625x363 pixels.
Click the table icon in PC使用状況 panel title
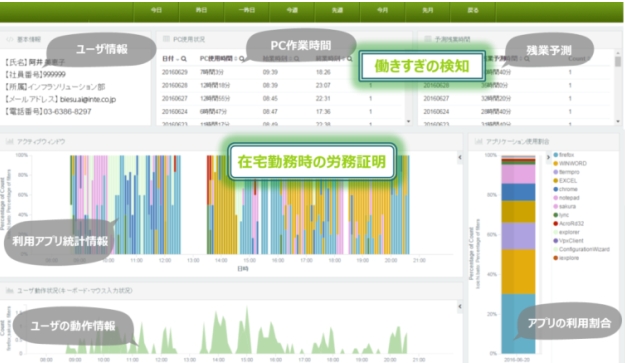click(x=166, y=39)
